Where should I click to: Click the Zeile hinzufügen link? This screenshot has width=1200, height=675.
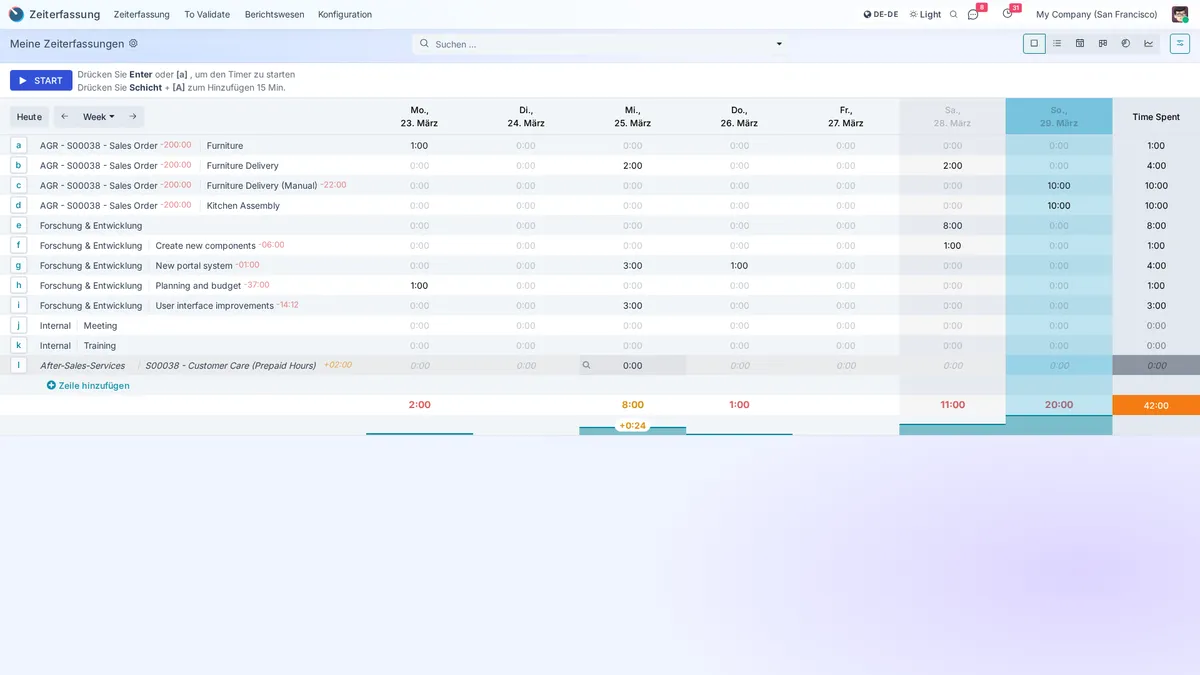pos(88,384)
